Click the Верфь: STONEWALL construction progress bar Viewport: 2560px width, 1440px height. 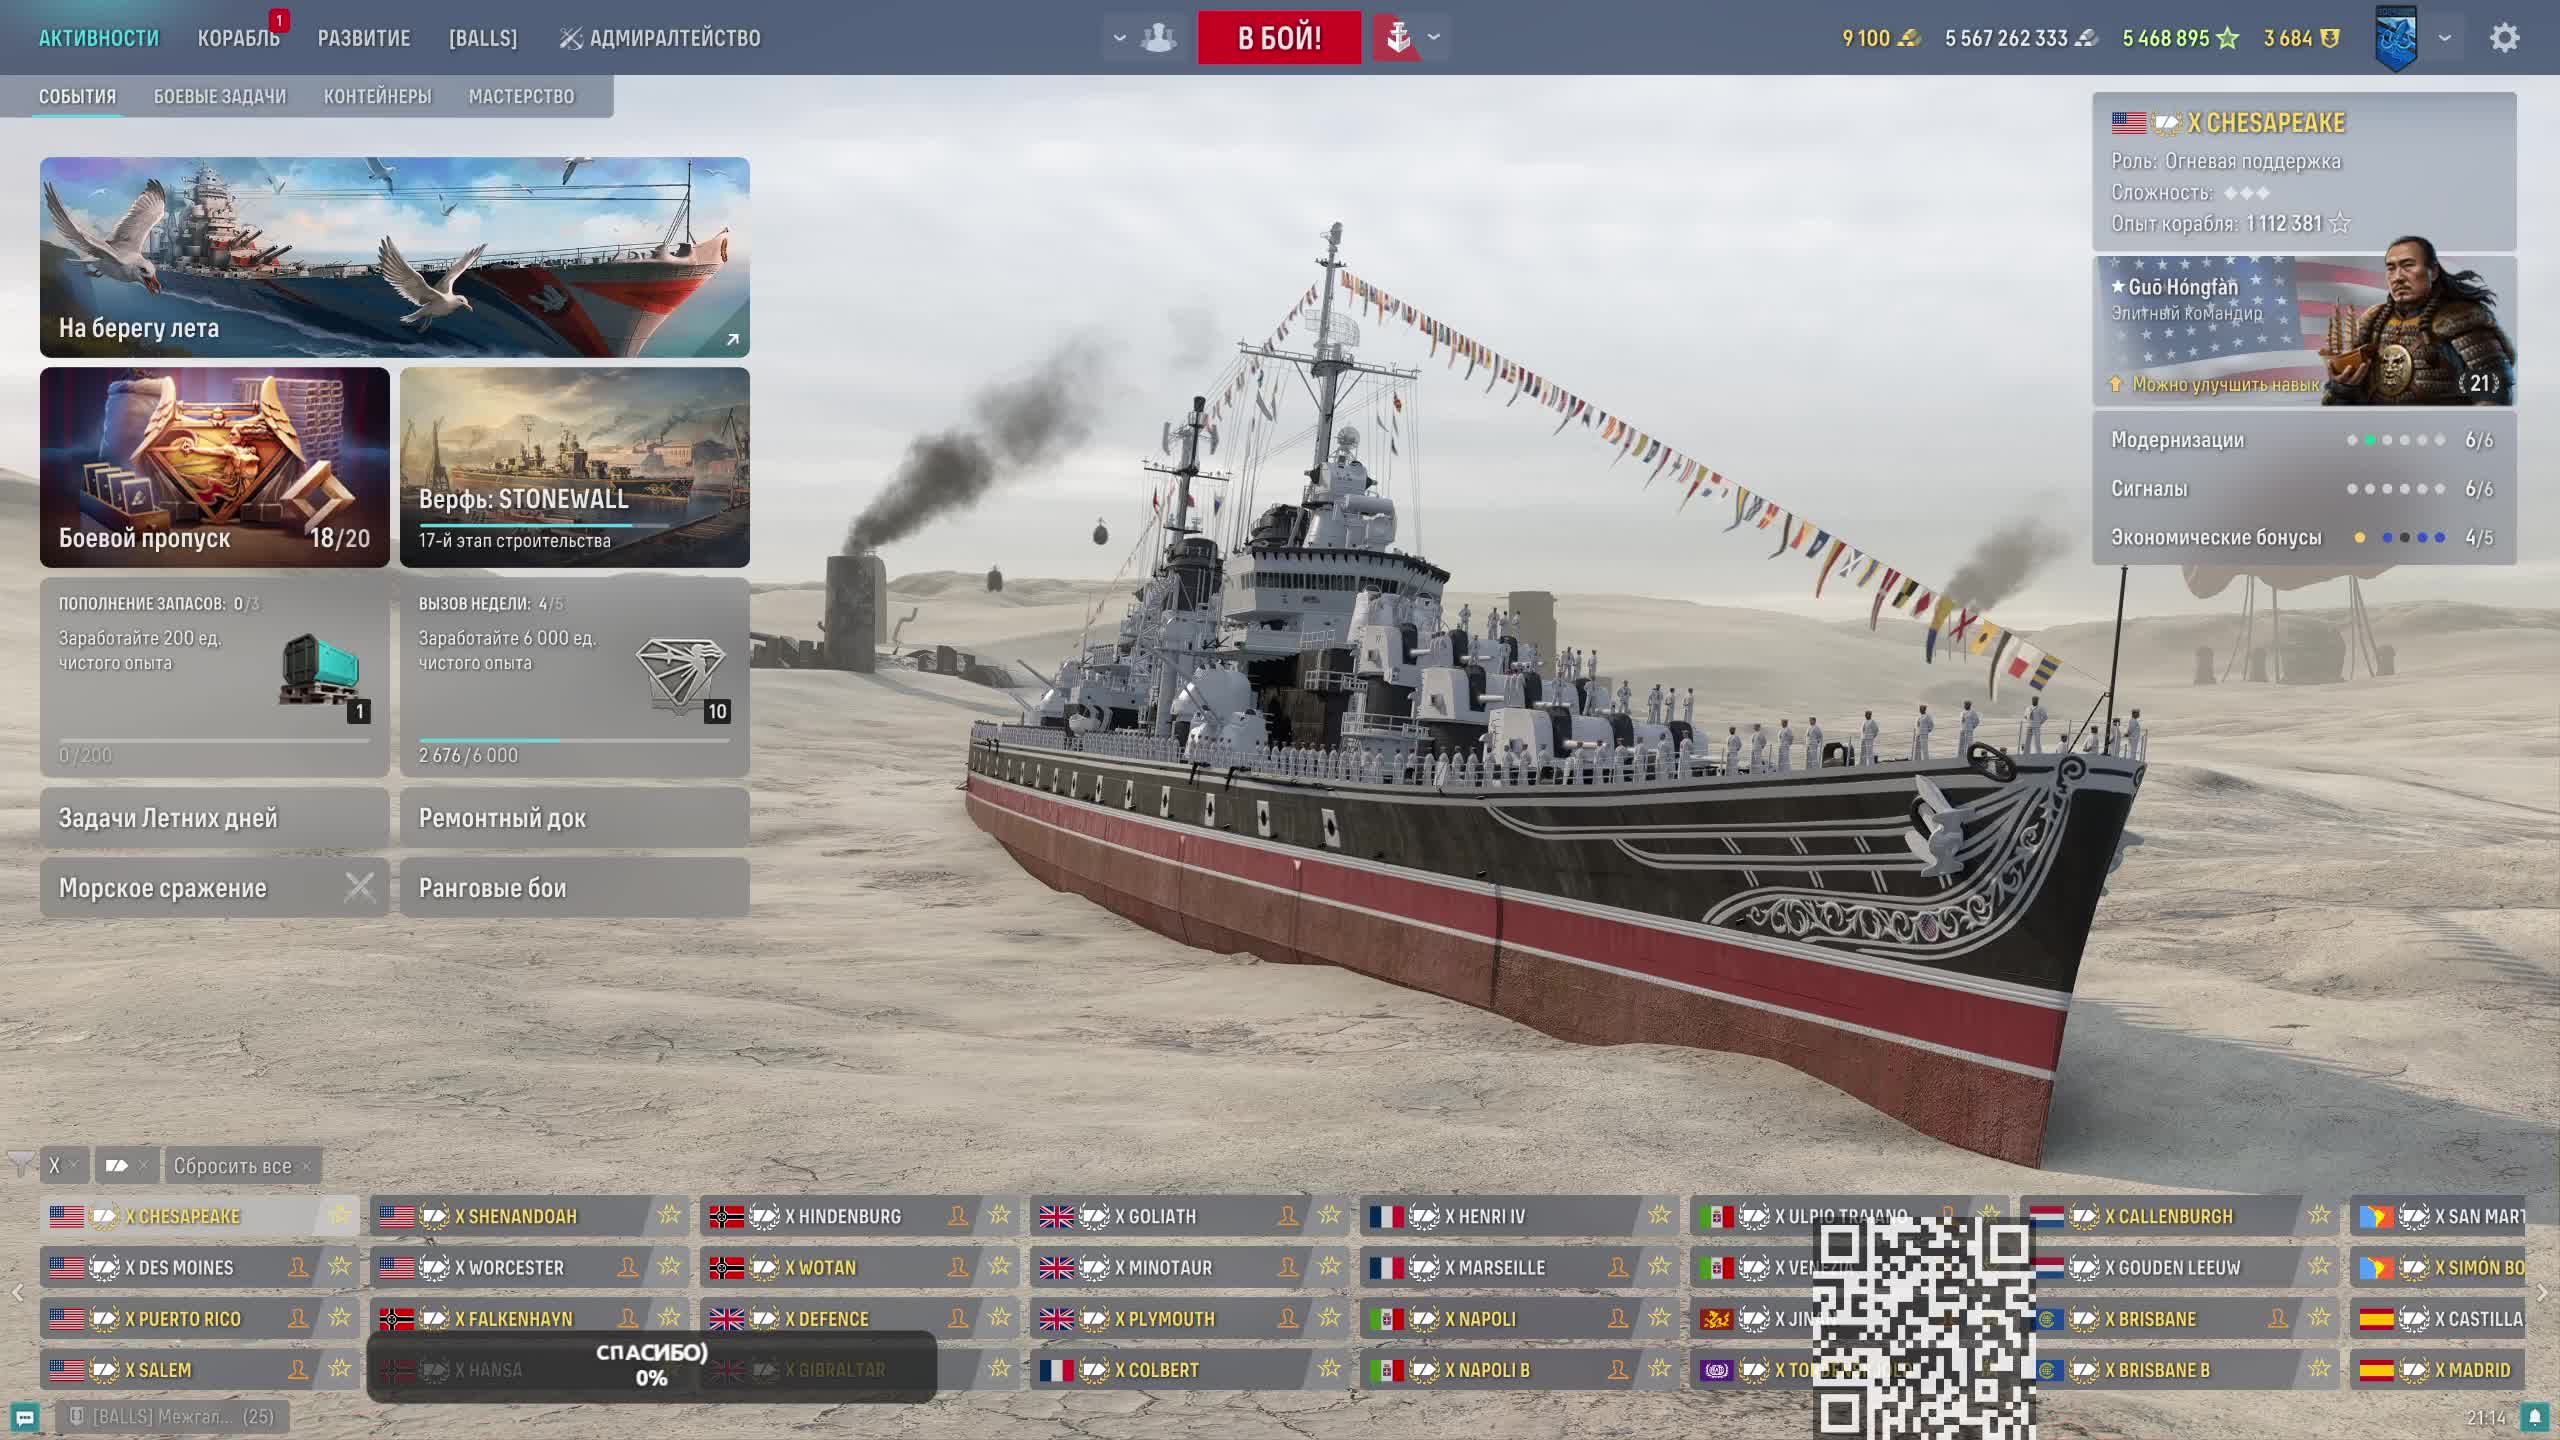click(544, 524)
